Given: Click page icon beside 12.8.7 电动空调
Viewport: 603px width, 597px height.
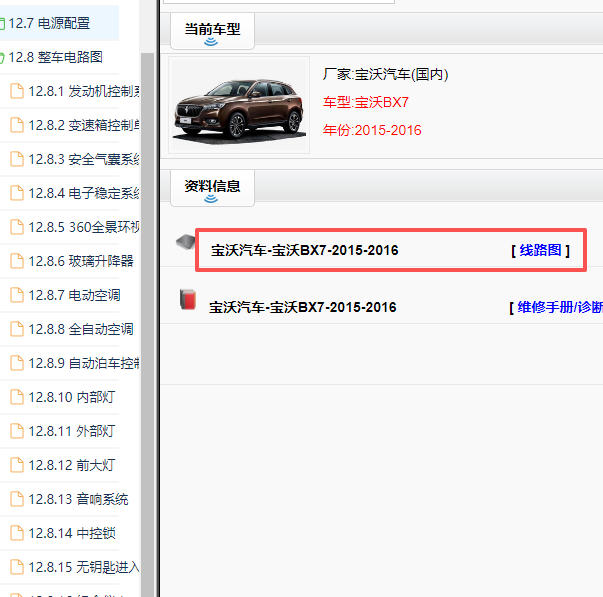Looking at the screenshot, I should click(17, 295).
